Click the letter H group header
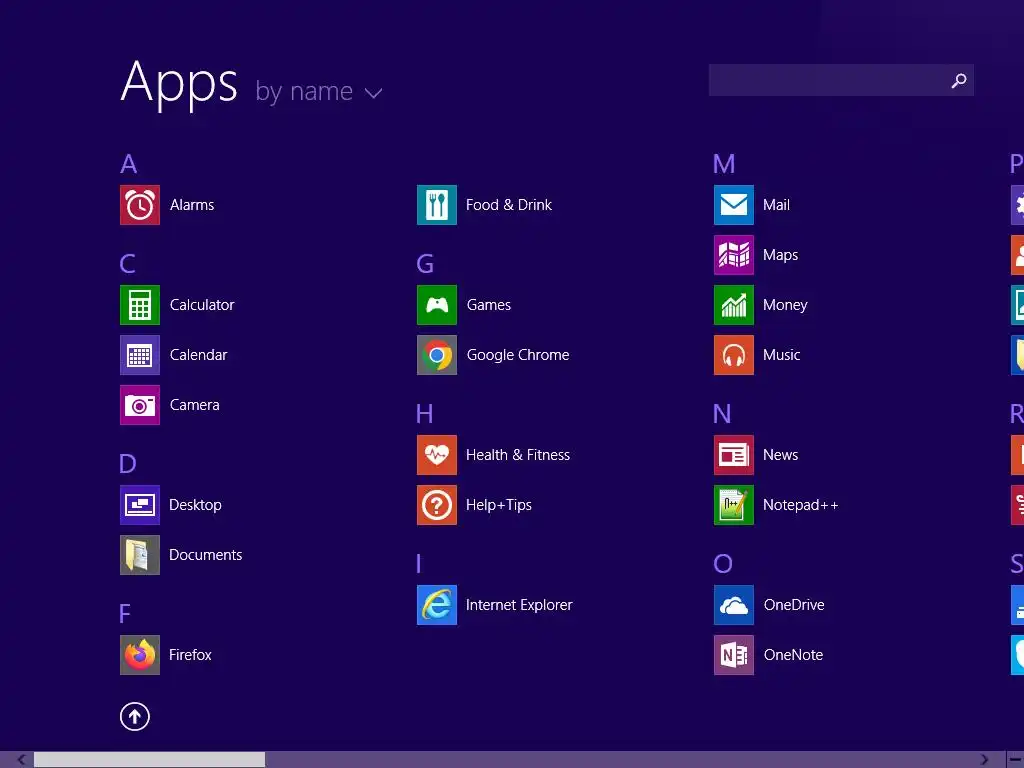The image size is (1024, 768). [x=424, y=414]
